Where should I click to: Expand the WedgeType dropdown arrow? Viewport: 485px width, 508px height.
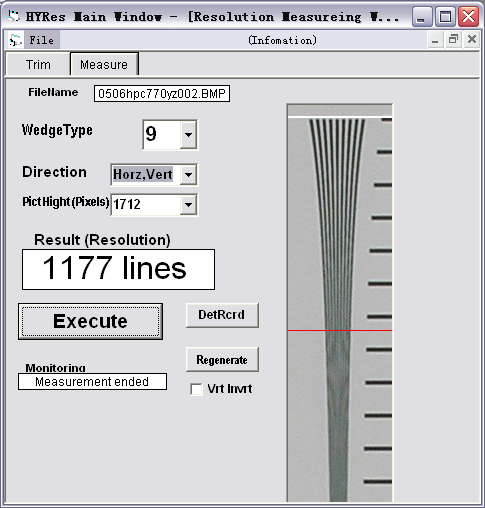pos(188,135)
